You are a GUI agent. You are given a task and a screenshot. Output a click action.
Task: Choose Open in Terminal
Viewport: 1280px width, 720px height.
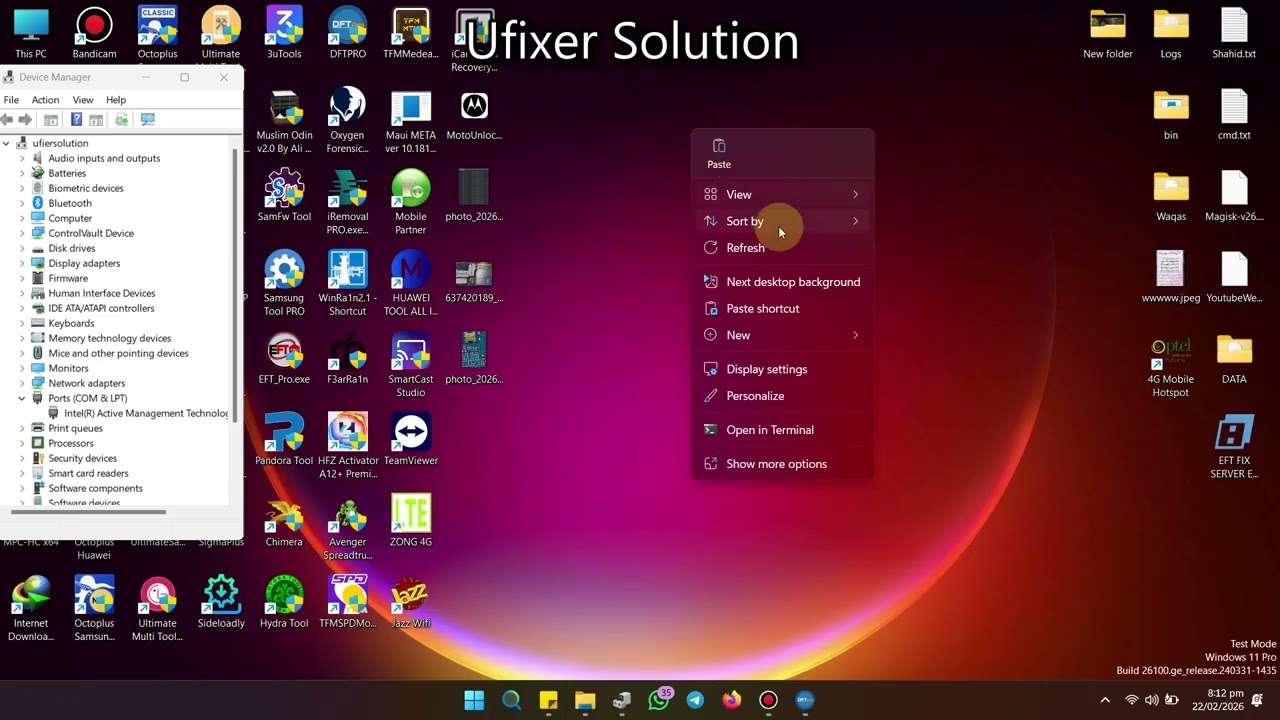tap(782, 430)
